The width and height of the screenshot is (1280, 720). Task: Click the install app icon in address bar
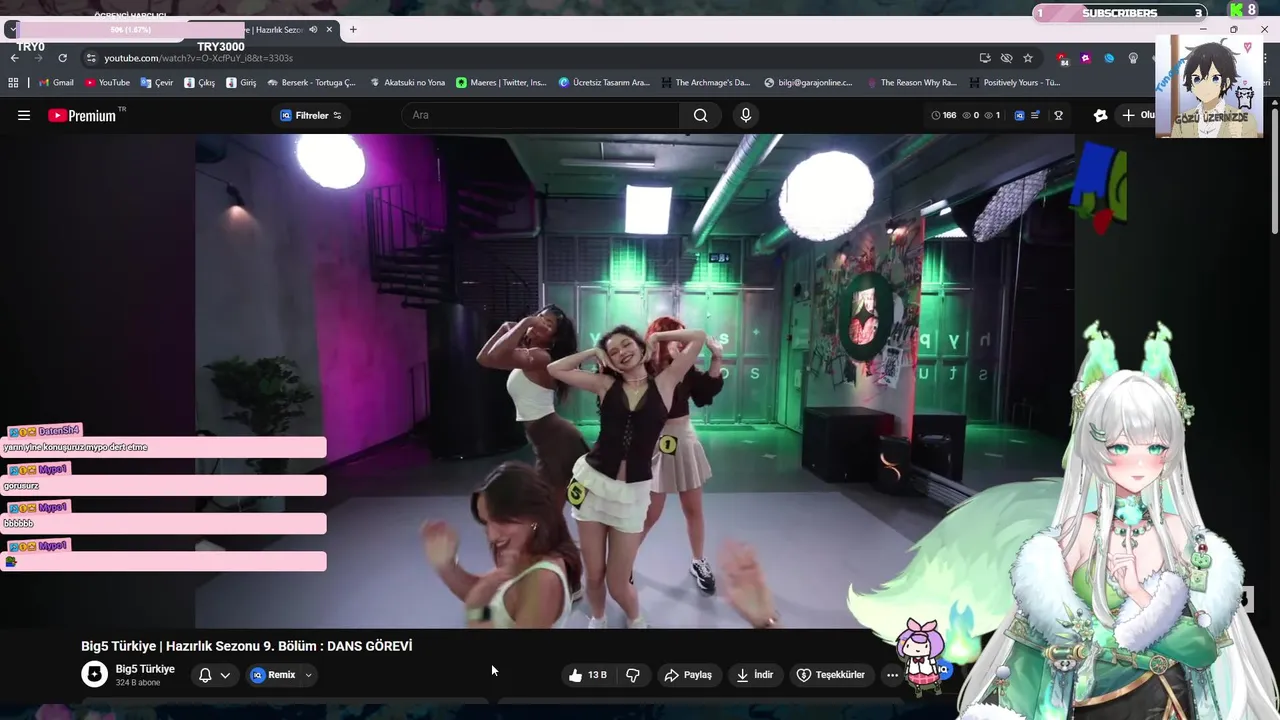985,58
